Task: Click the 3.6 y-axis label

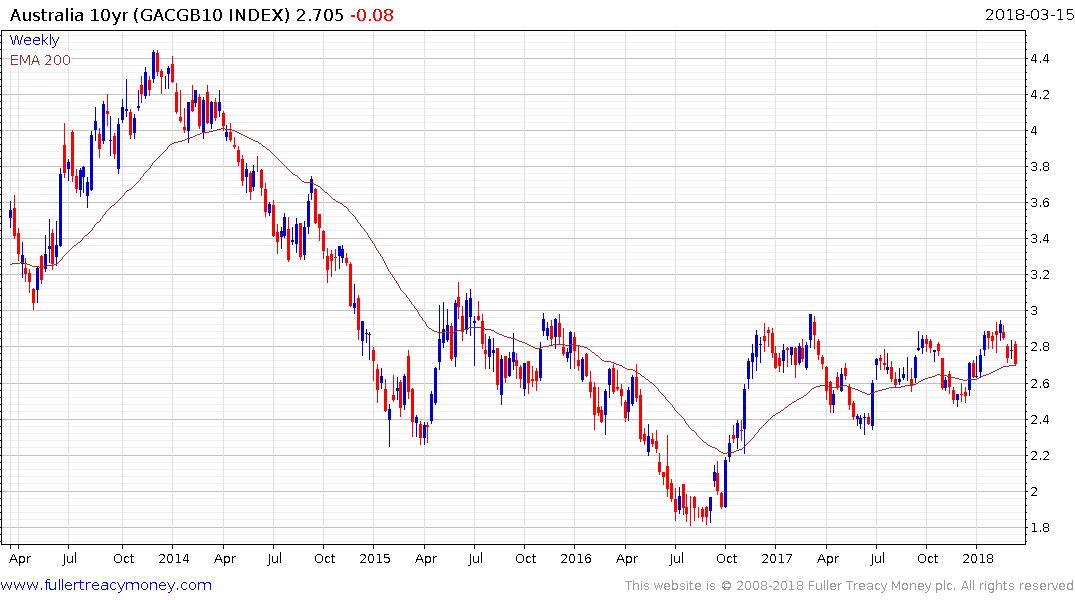Action: [x=1039, y=203]
